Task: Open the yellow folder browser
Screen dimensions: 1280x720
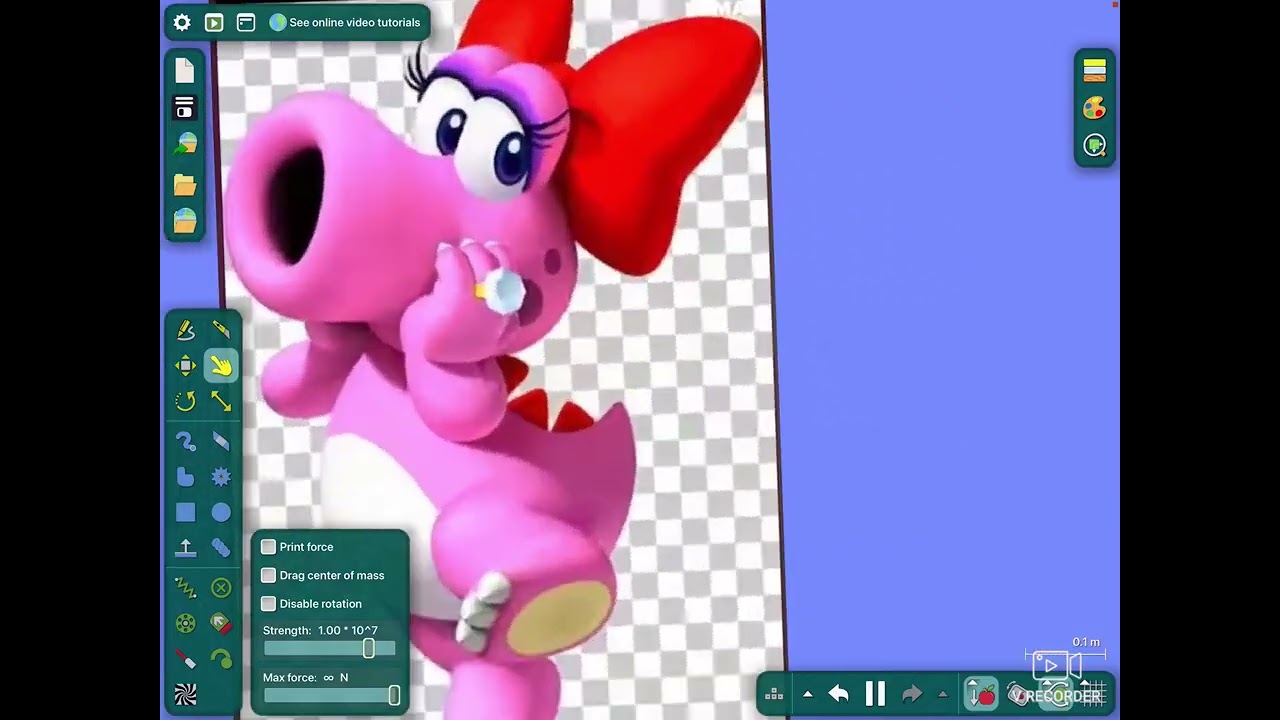Action: point(185,184)
